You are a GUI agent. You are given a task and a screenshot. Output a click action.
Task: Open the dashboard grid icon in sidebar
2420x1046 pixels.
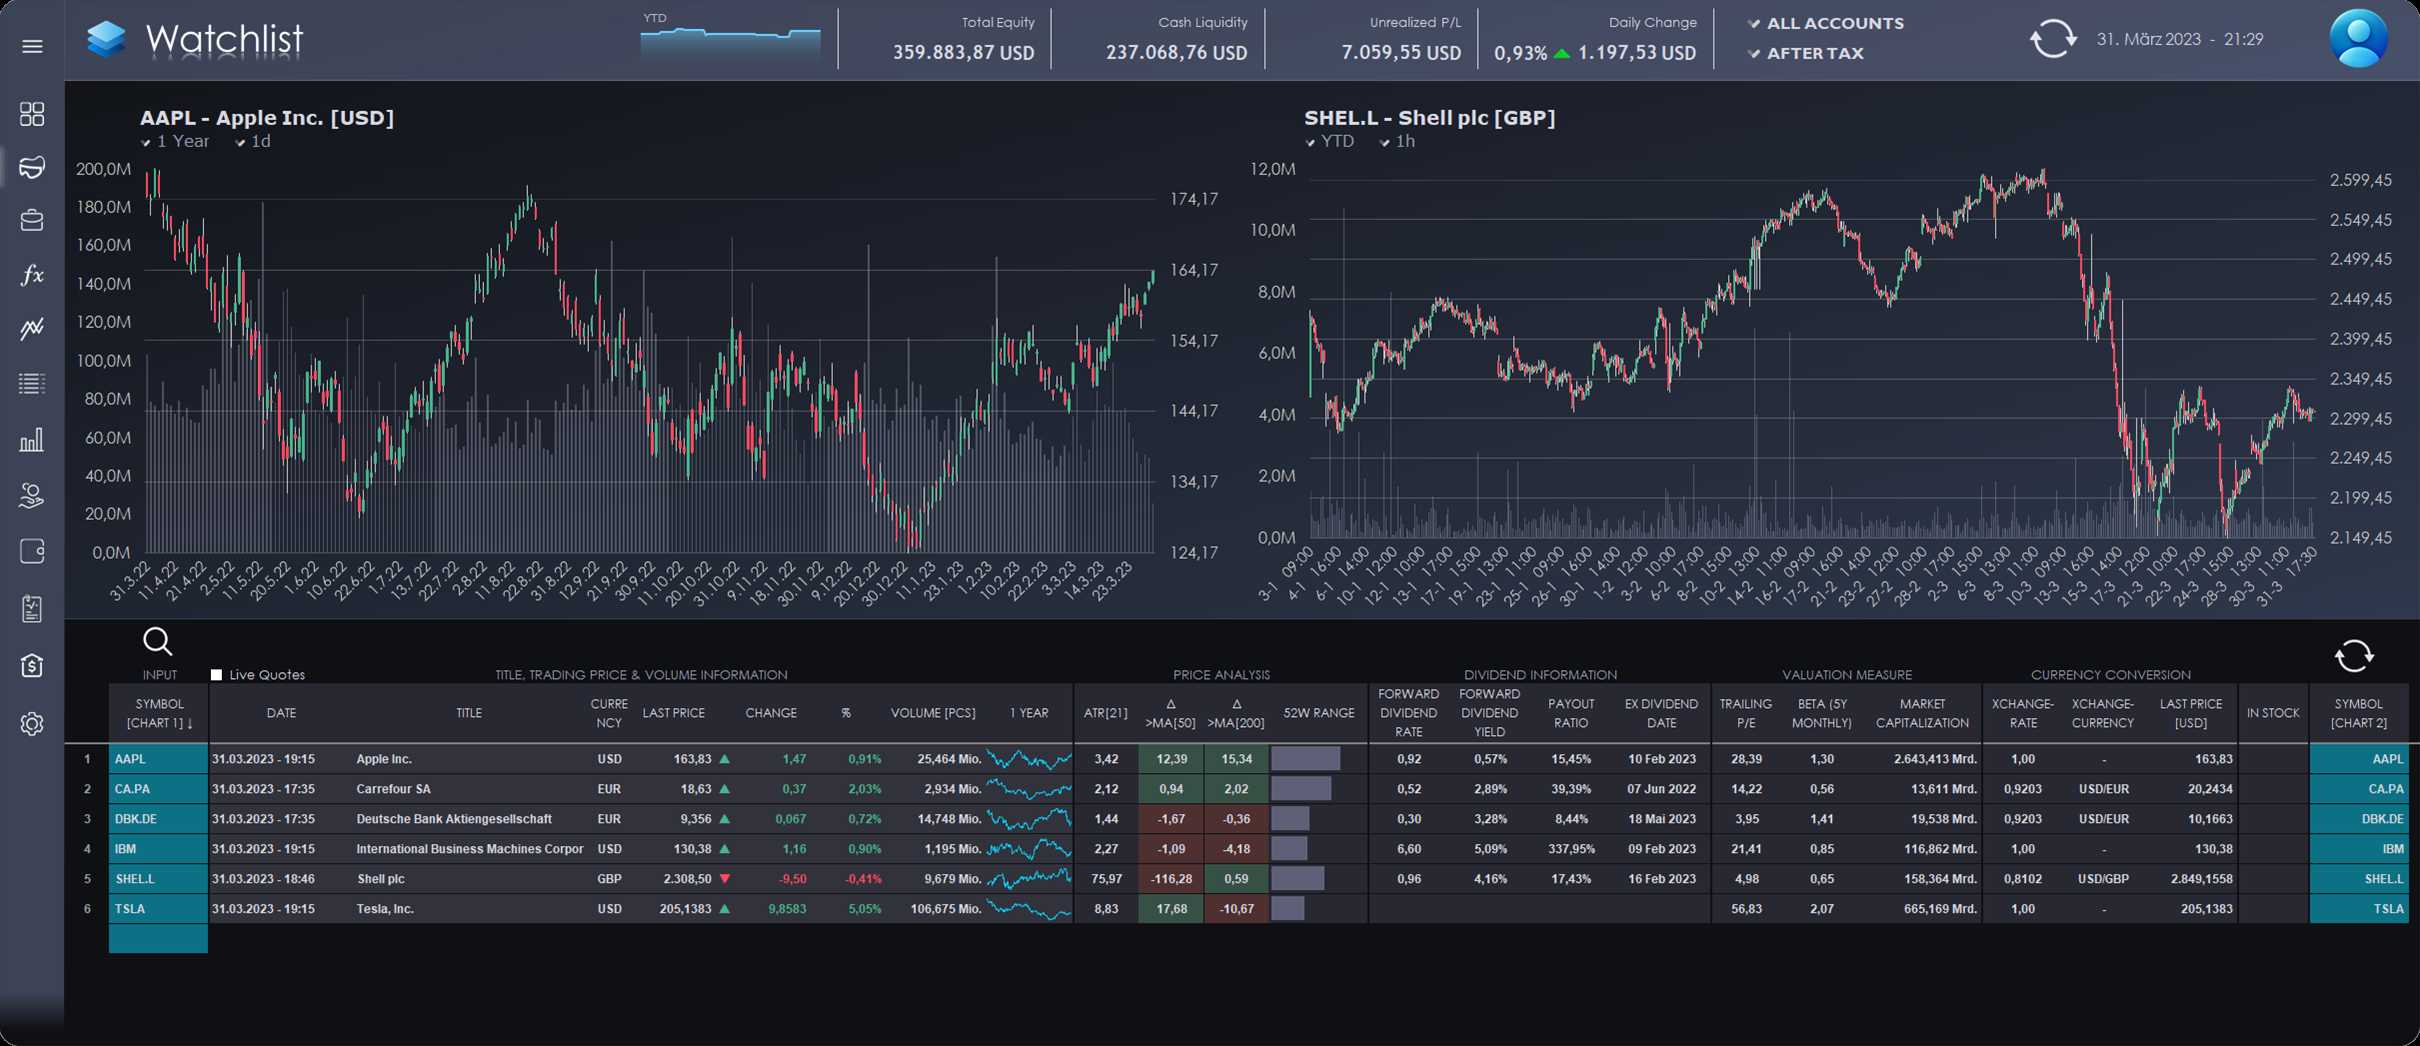32,114
